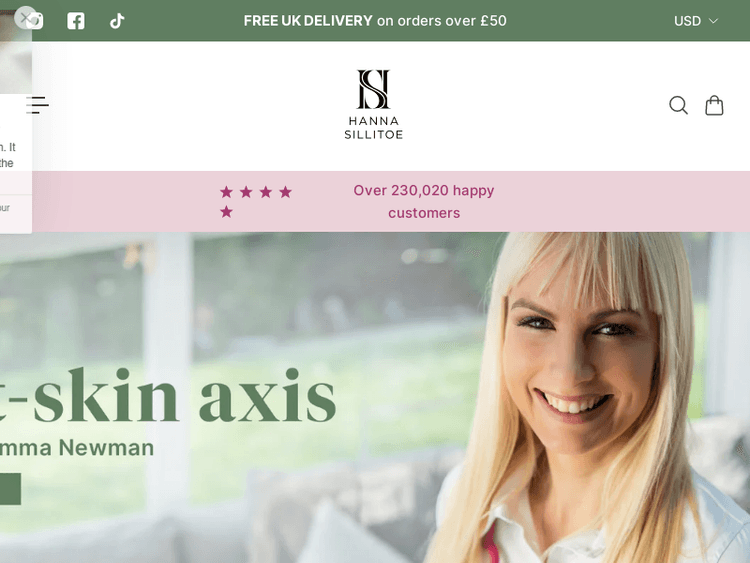This screenshot has height=563, width=750.
Task: Select the Emma Newman subheading
Action: pos(77,448)
